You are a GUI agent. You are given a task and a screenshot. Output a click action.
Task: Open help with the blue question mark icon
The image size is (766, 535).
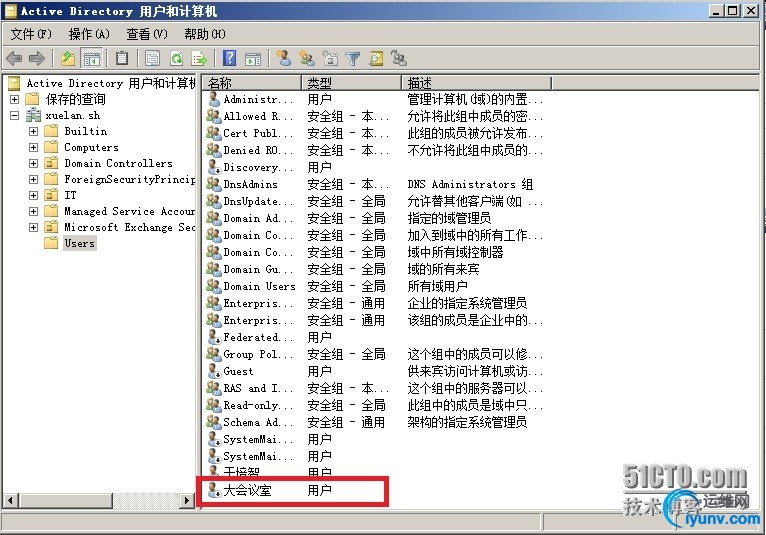click(230, 59)
